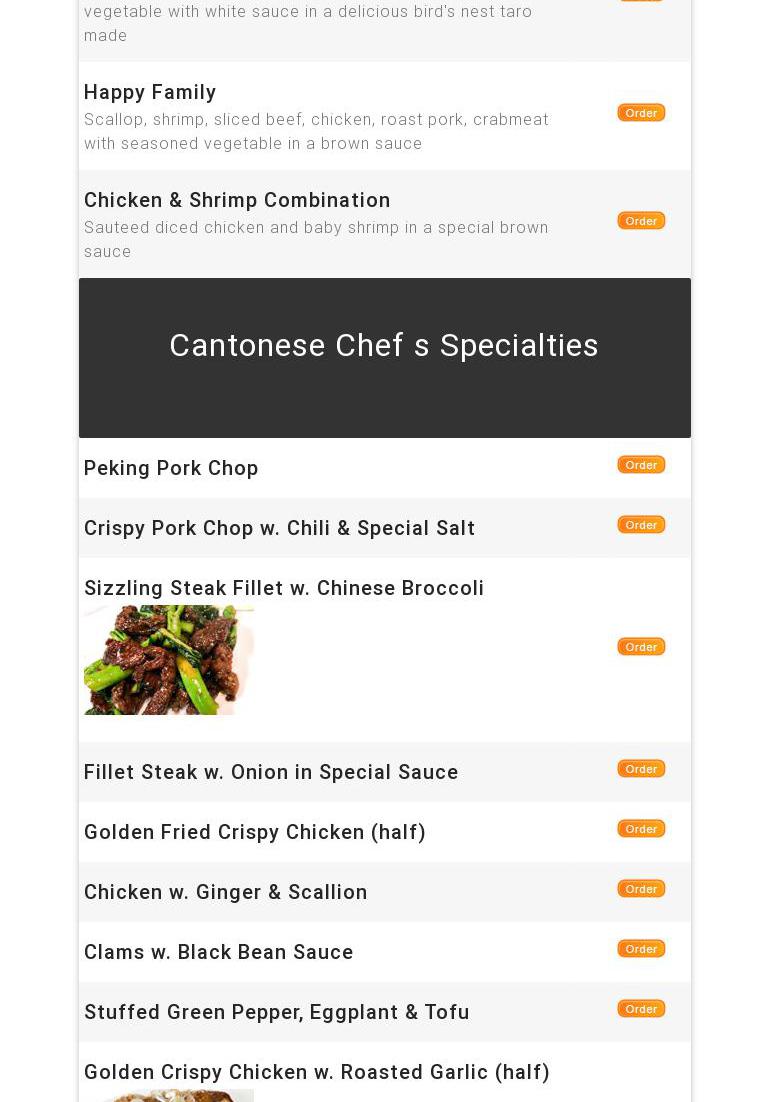Select Stuffed Green Pepper, Eggplant & Tofu title
Image resolution: width=770 pixels, height=1102 pixels.
coord(277,1012)
